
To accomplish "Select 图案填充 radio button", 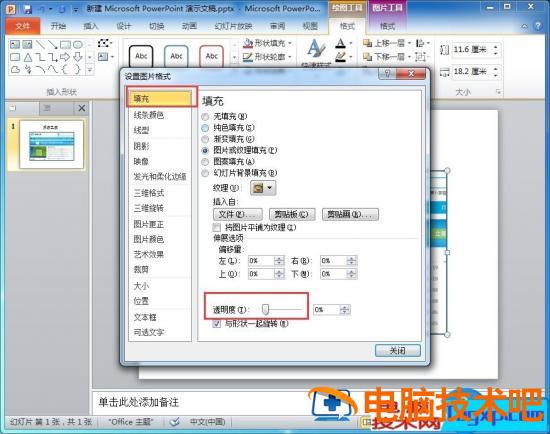I will coord(205,162).
